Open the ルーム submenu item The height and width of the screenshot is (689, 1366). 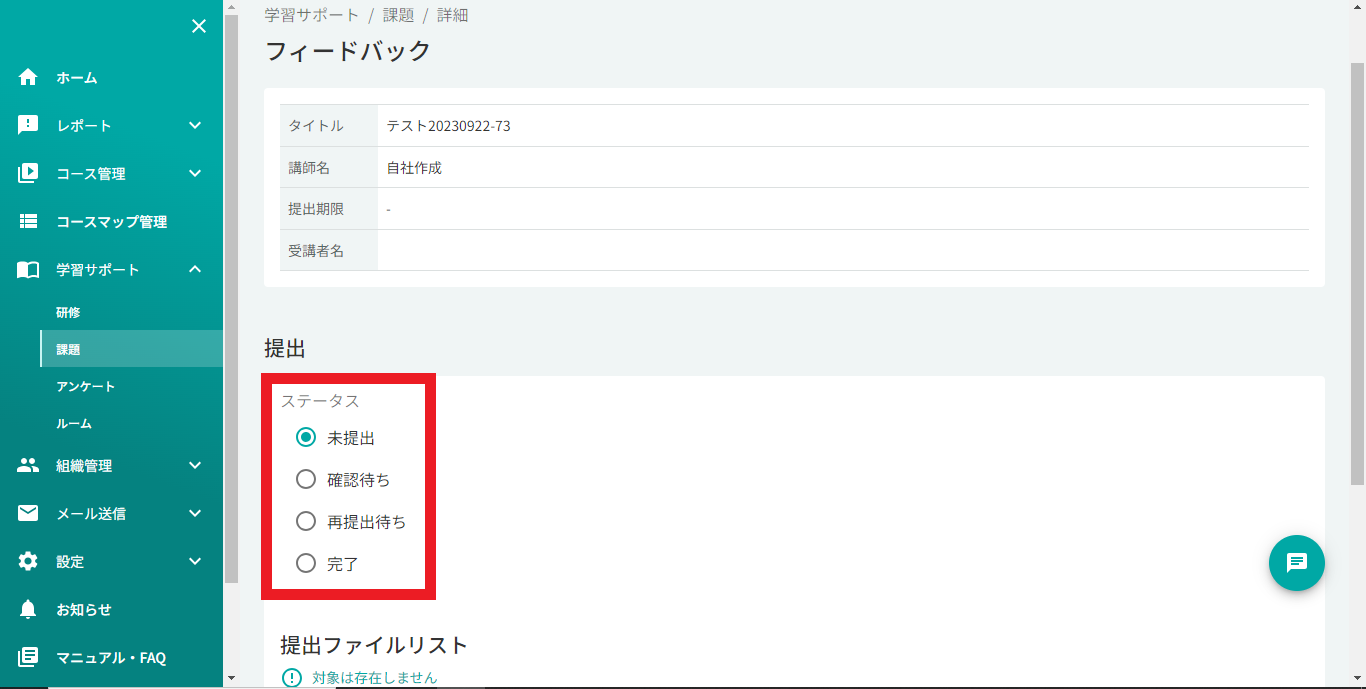tap(74, 423)
